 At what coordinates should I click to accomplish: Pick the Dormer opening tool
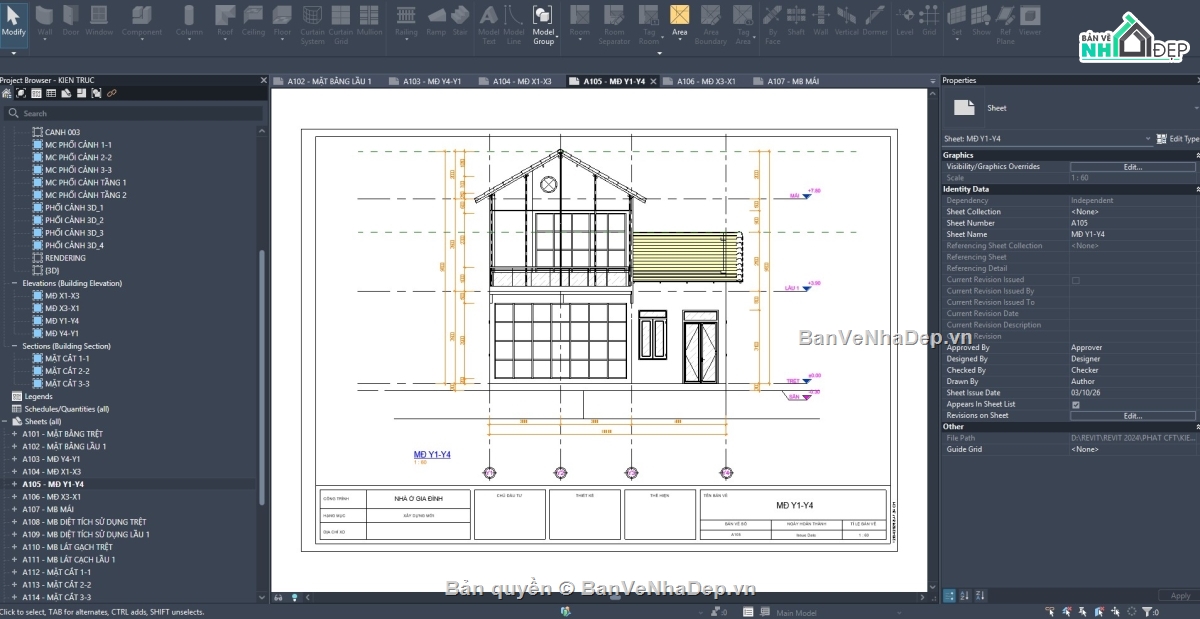pos(875,20)
